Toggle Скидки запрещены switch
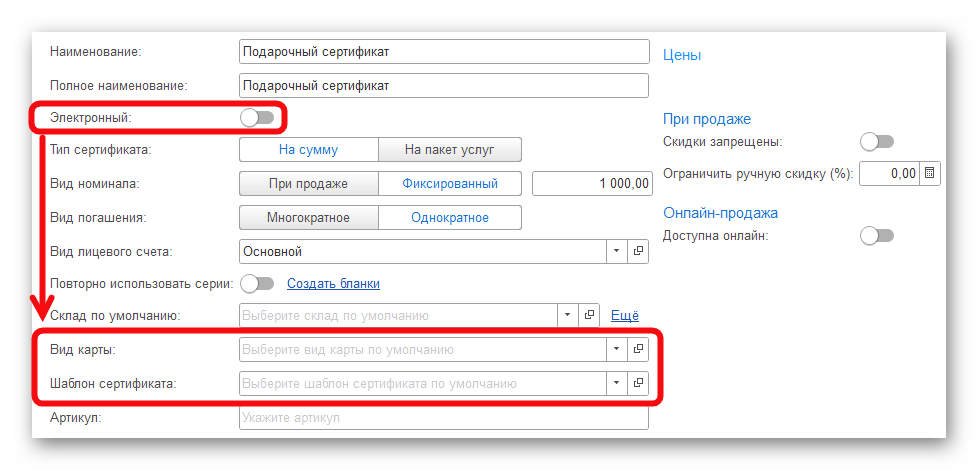Image resolution: width=978 pixels, height=470 pixels. (877, 142)
